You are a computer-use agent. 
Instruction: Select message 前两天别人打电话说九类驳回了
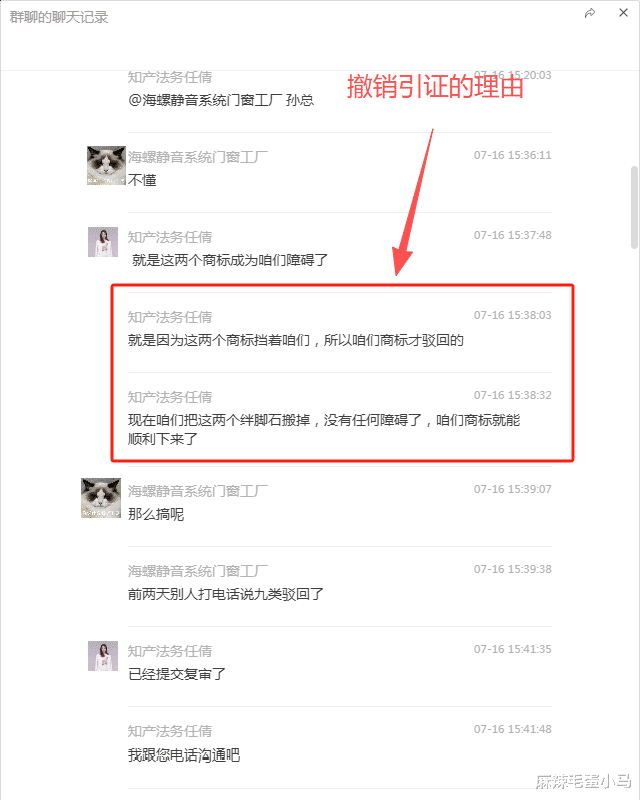[226, 594]
